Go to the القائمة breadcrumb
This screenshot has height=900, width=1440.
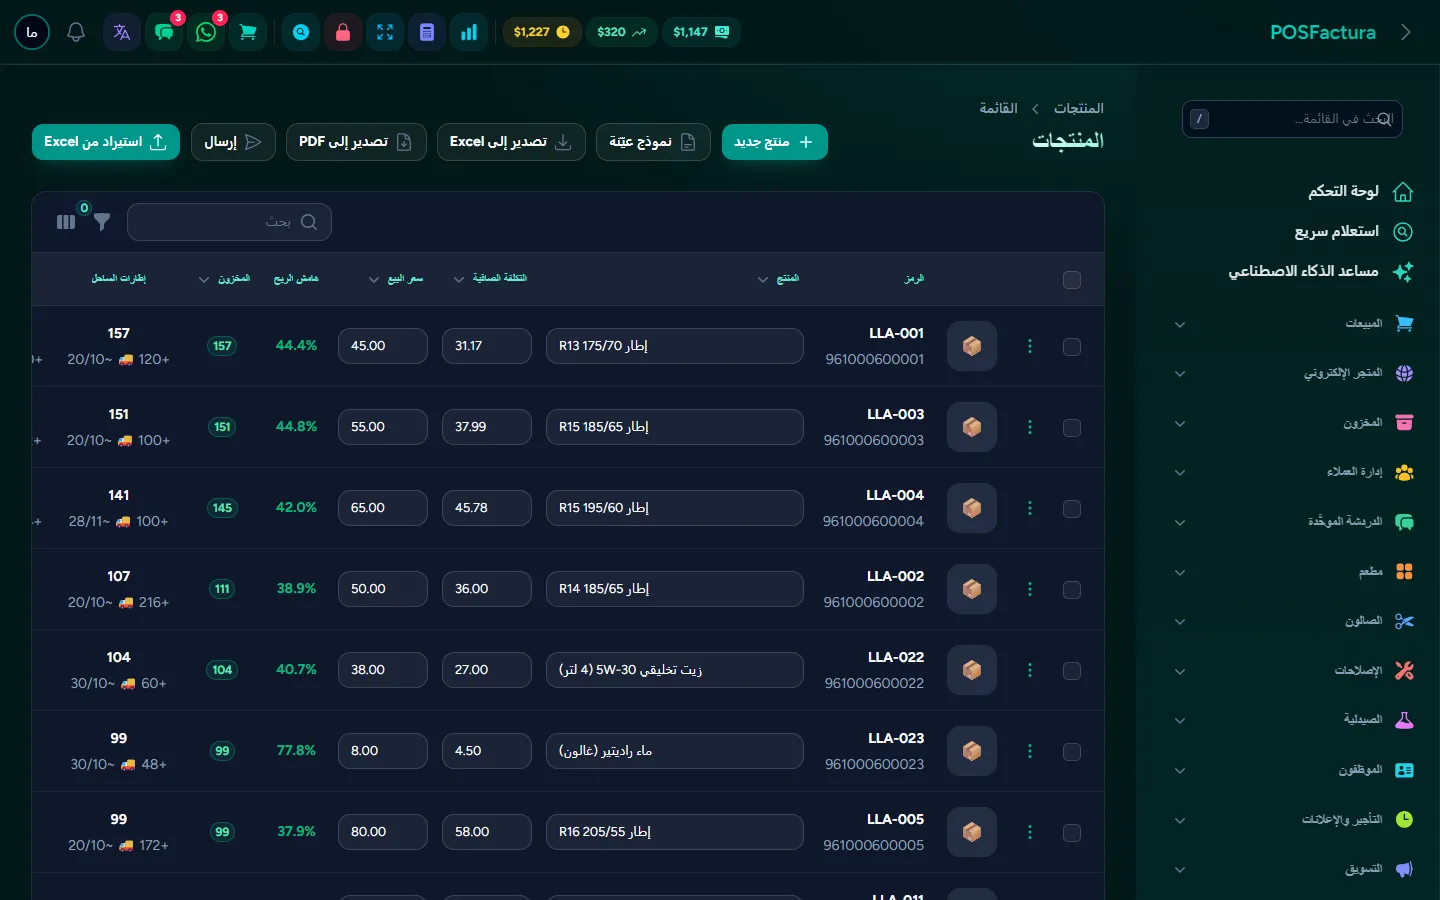point(998,108)
